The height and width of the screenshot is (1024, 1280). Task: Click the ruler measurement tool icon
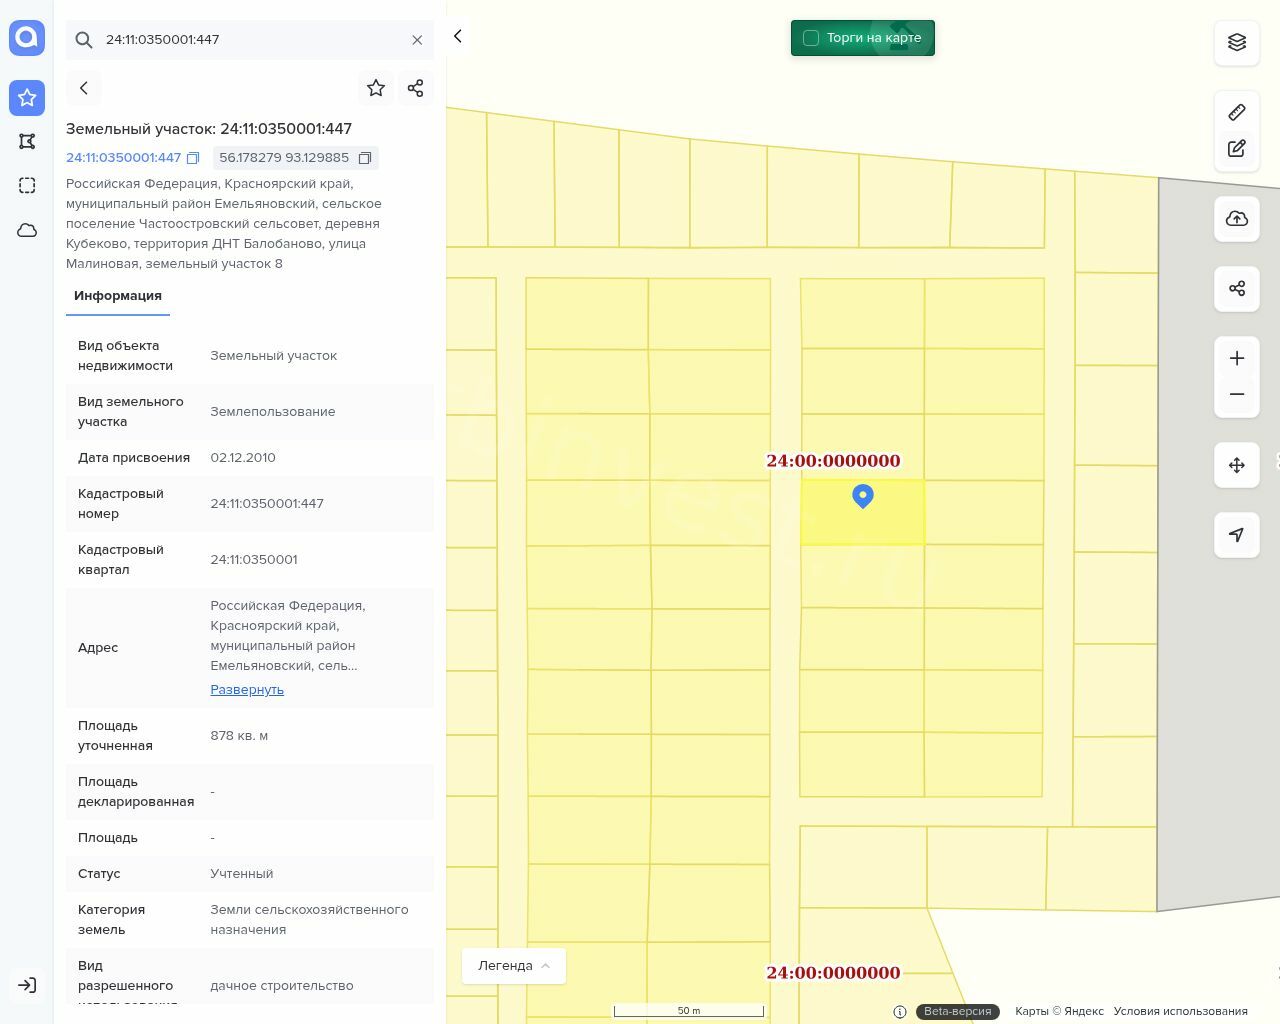[1237, 112]
